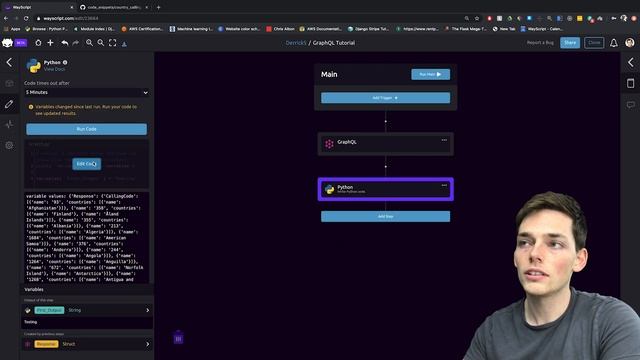640x360 pixels.
Task: Open the modules box icon in sidebar
Action: [x=9, y=83]
